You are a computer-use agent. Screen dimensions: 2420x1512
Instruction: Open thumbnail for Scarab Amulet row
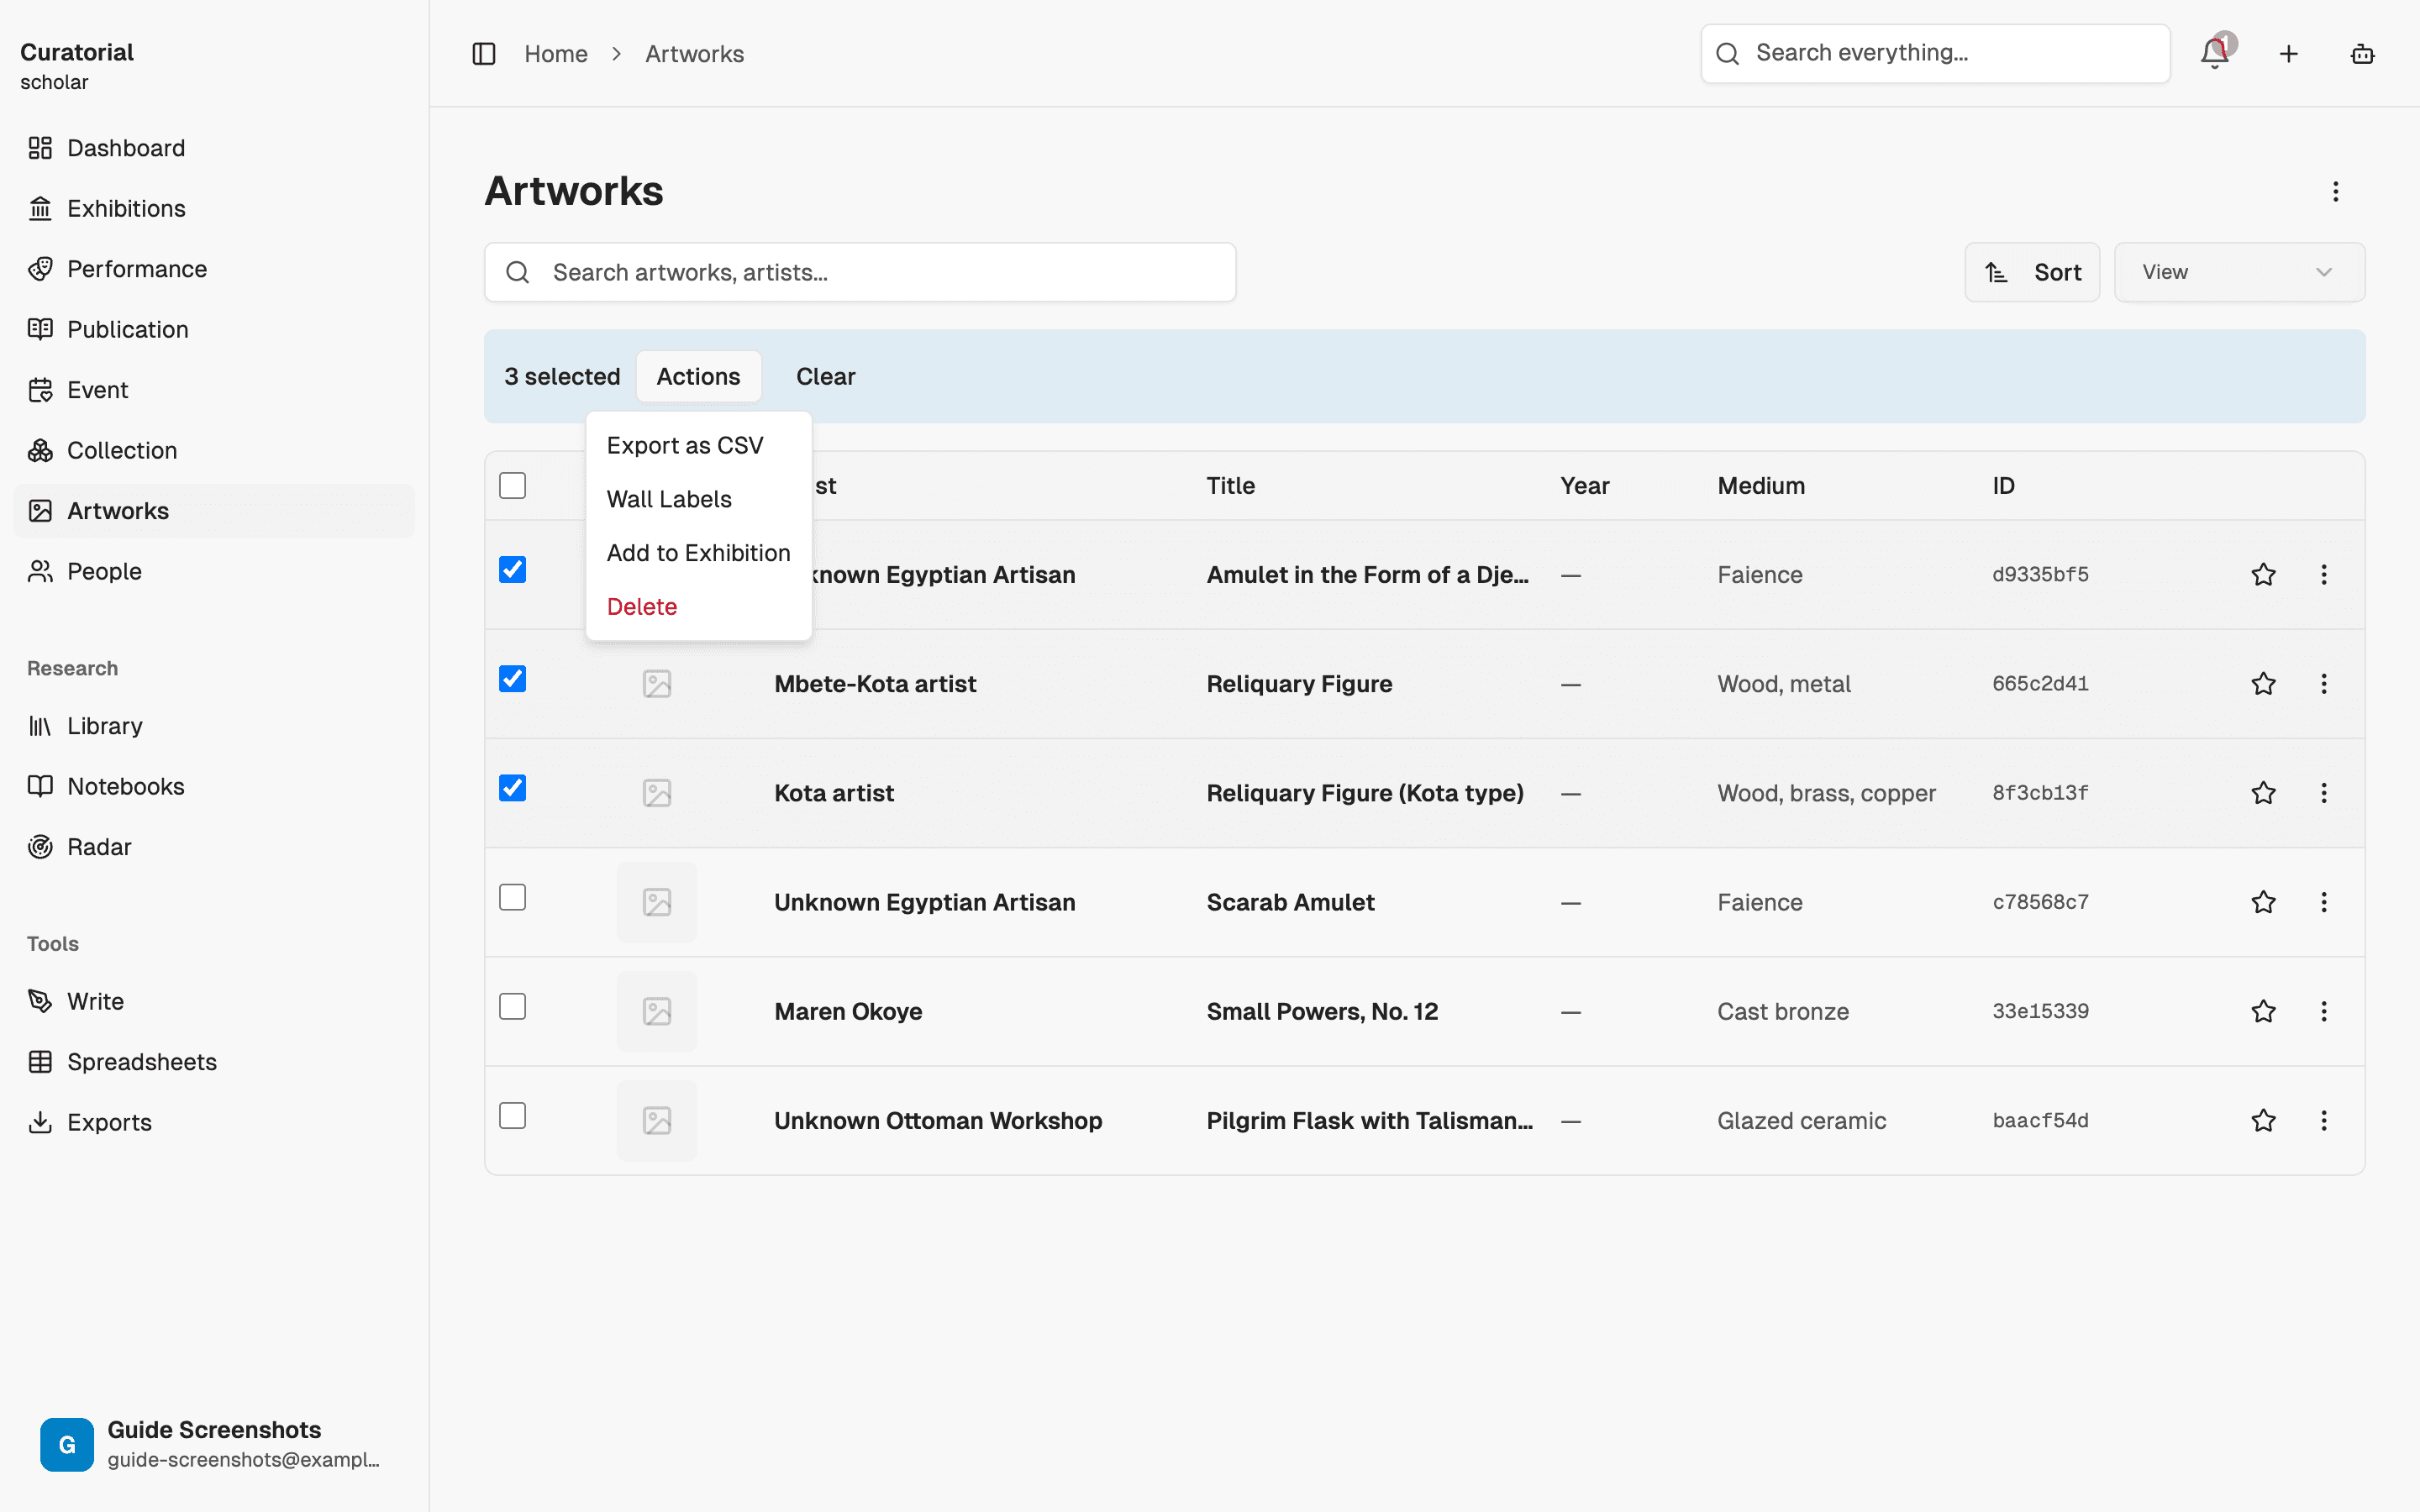tap(657, 902)
